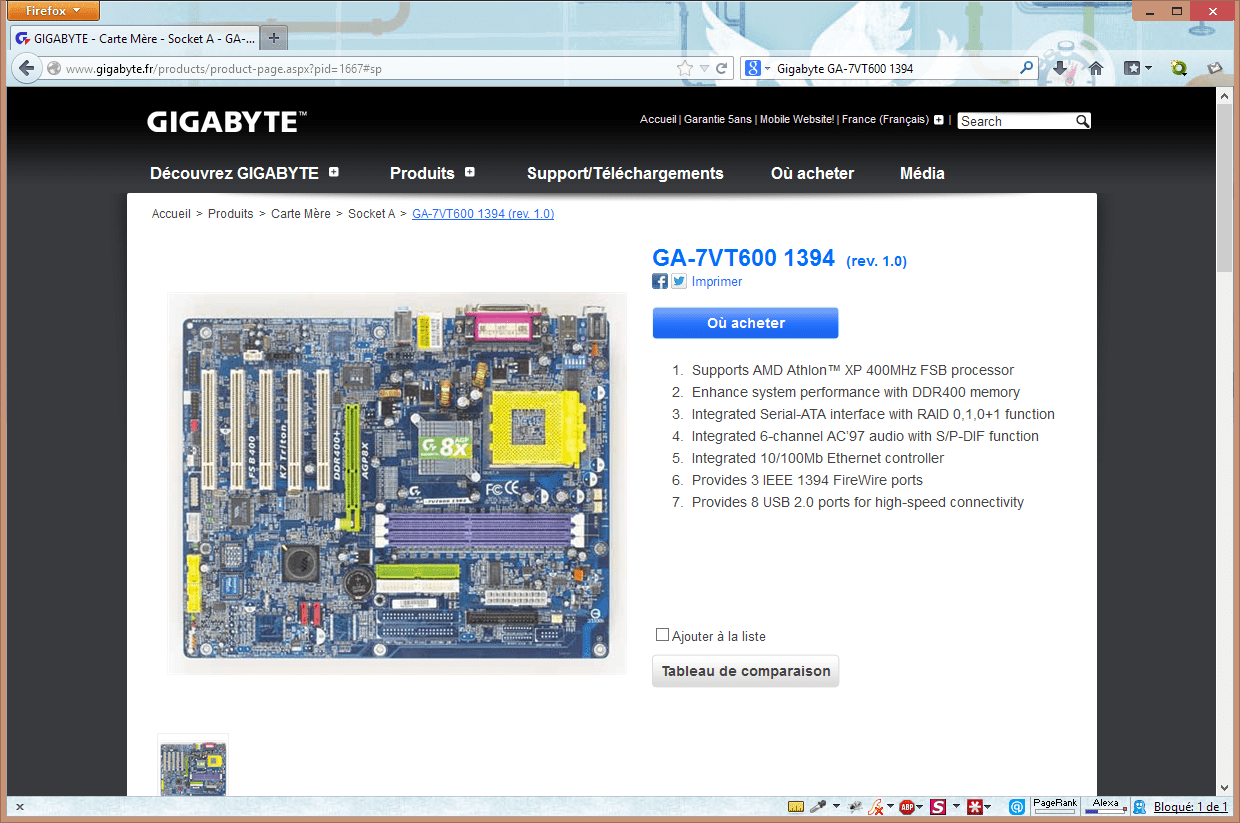Open the Accueil breadcrumb link
The height and width of the screenshot is (823, 1240).
pyautogui.click(x=171, y=214)
